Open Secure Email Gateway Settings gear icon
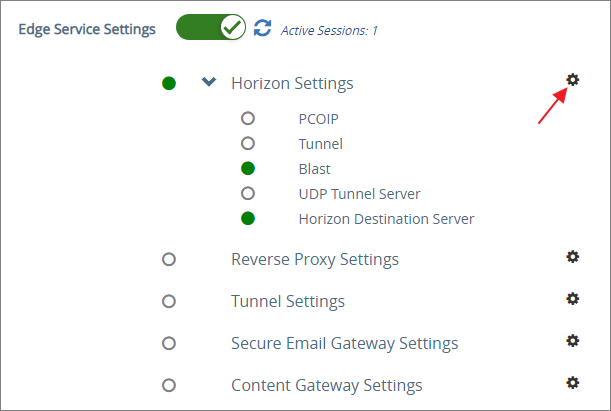611x411 pixels. 573,341
